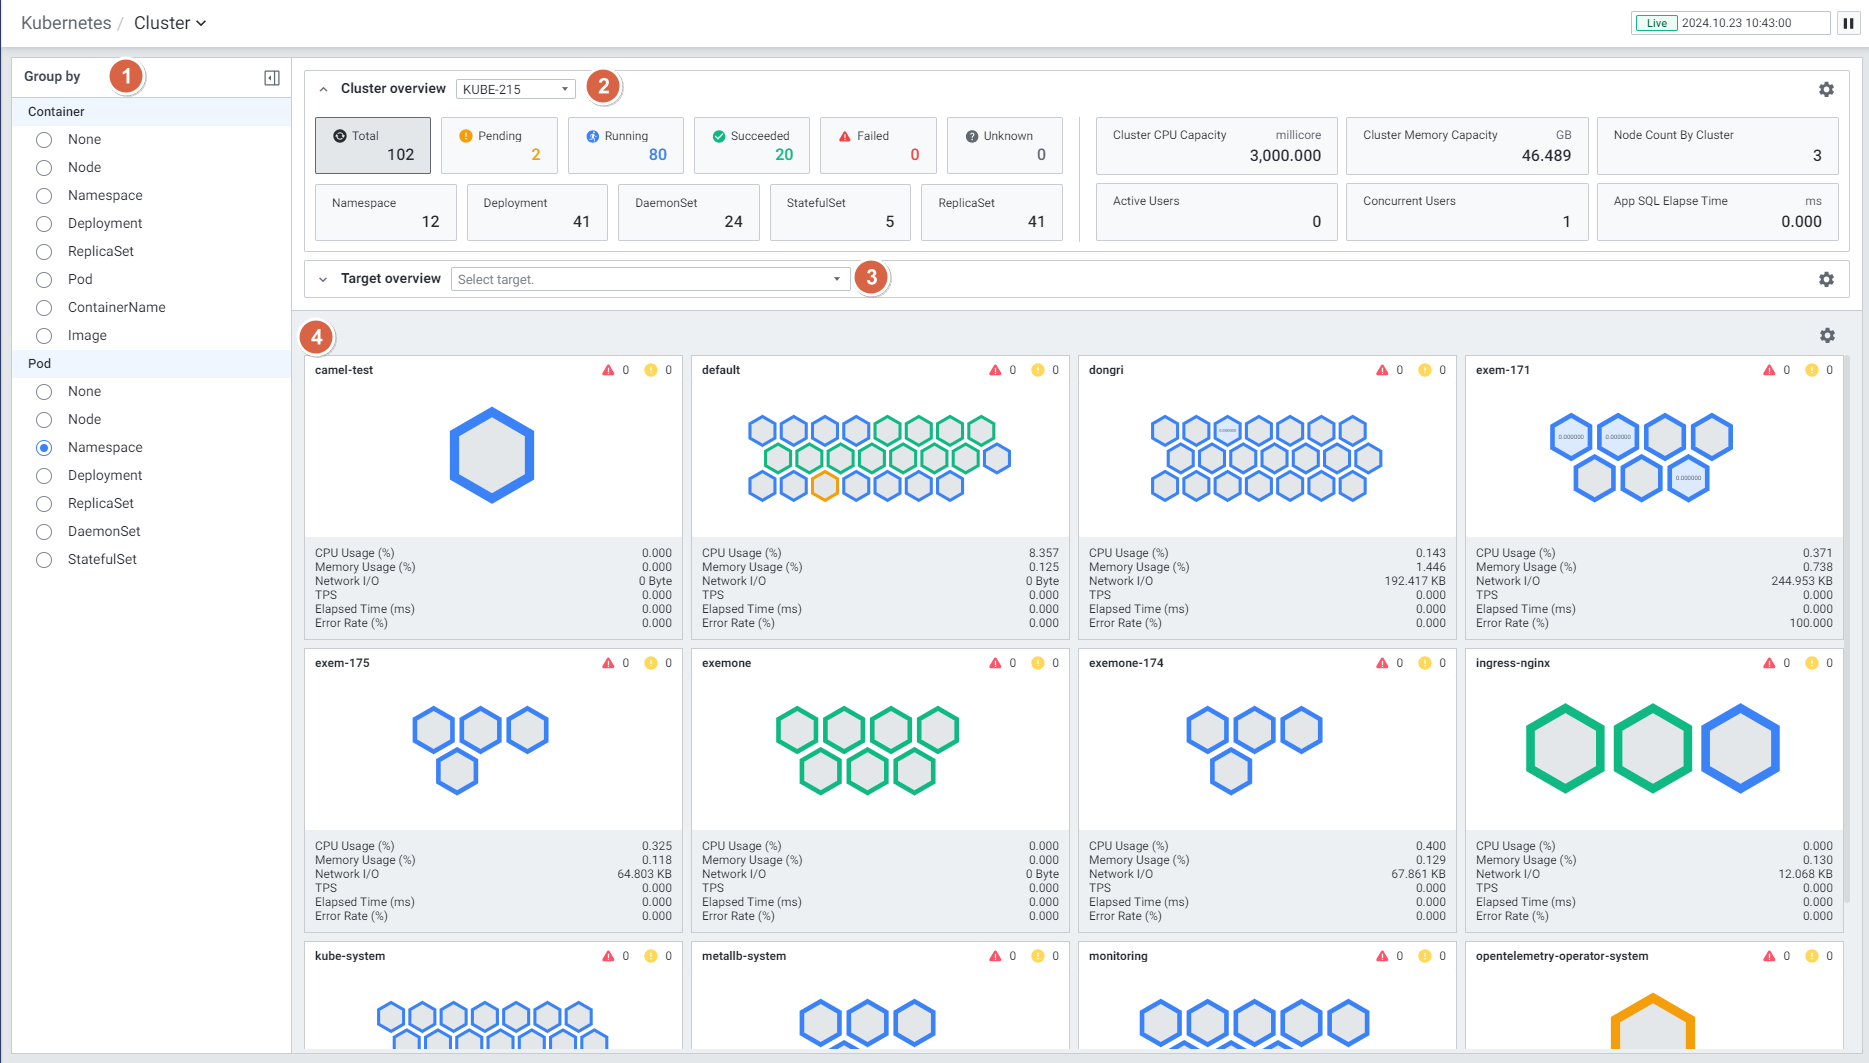This screenshot has width=1869, height=1063.
Task: Click the blue hexagon in ingress-nginx
Action: coord(1740,749)
